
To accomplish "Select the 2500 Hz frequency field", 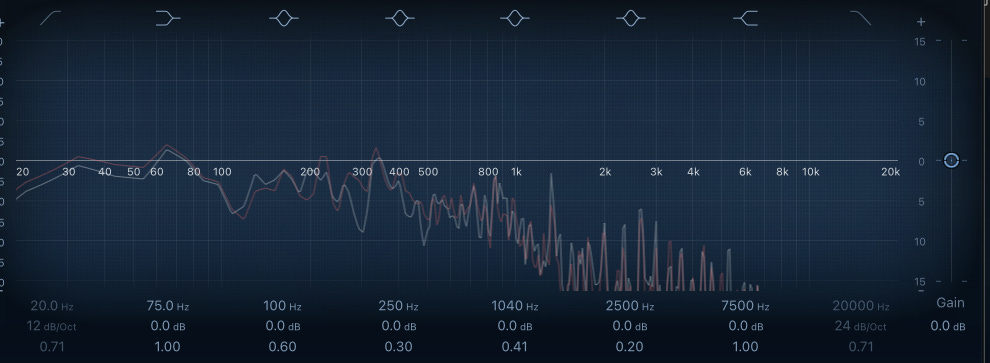I will point(631,306).
